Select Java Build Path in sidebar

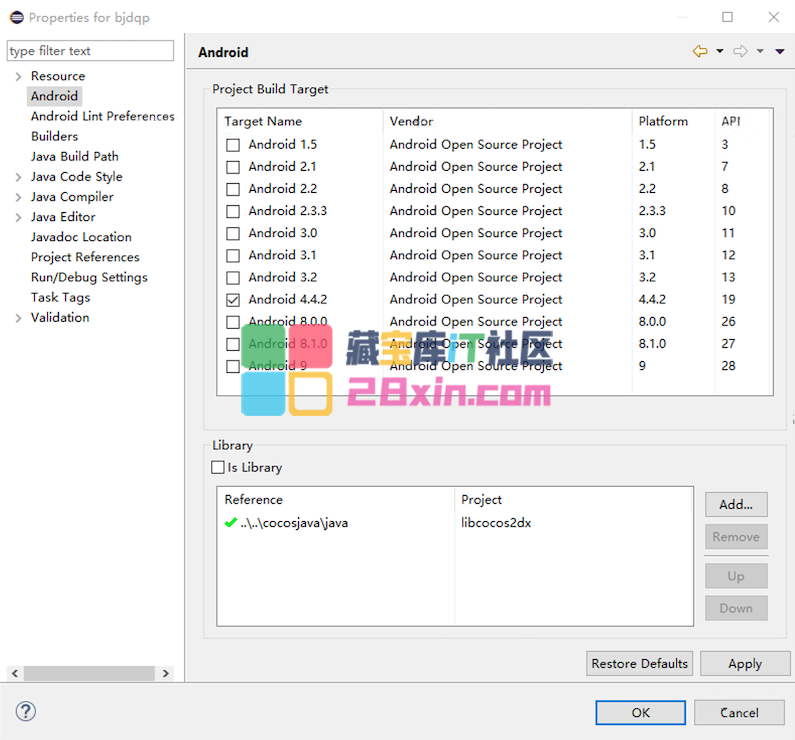pyautogui.click(x=74, y=156)
